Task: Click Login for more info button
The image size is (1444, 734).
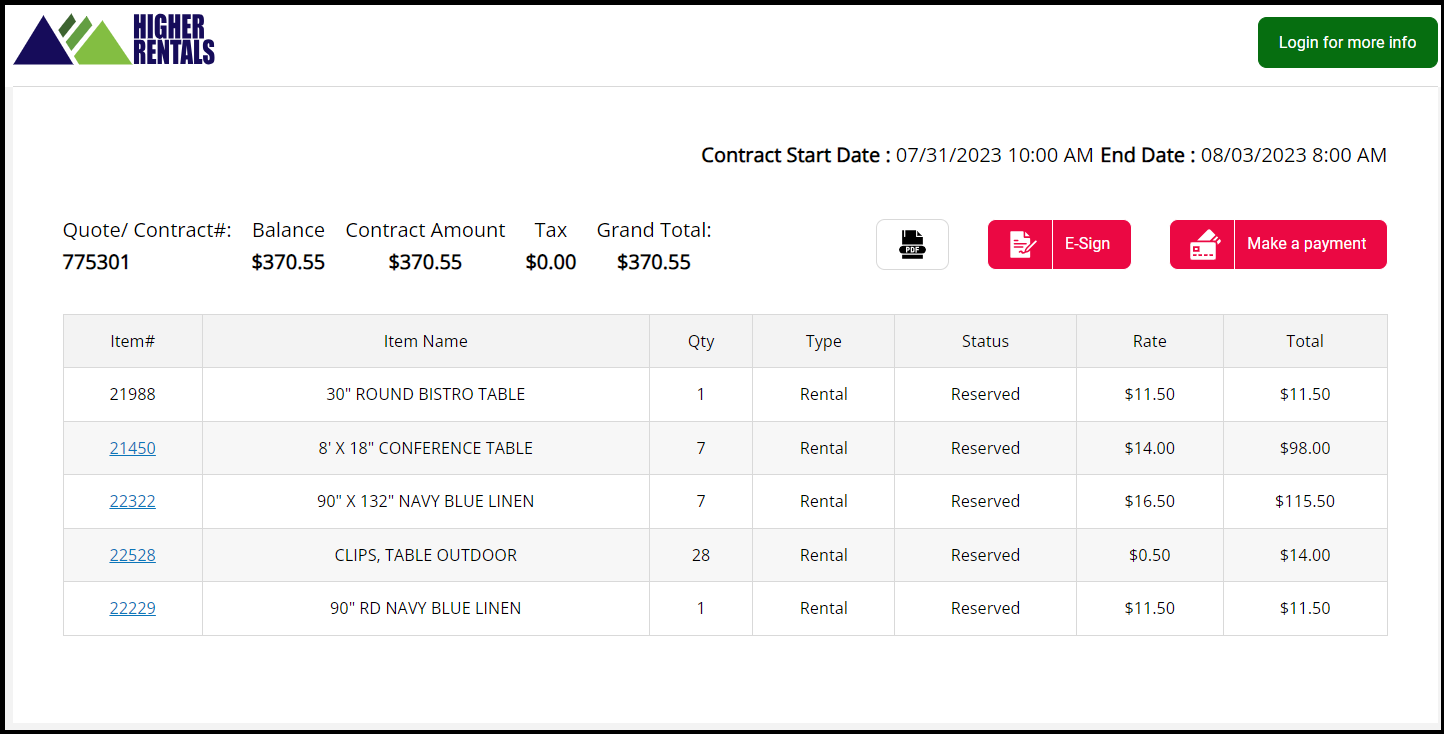Action: [1347, 43]
